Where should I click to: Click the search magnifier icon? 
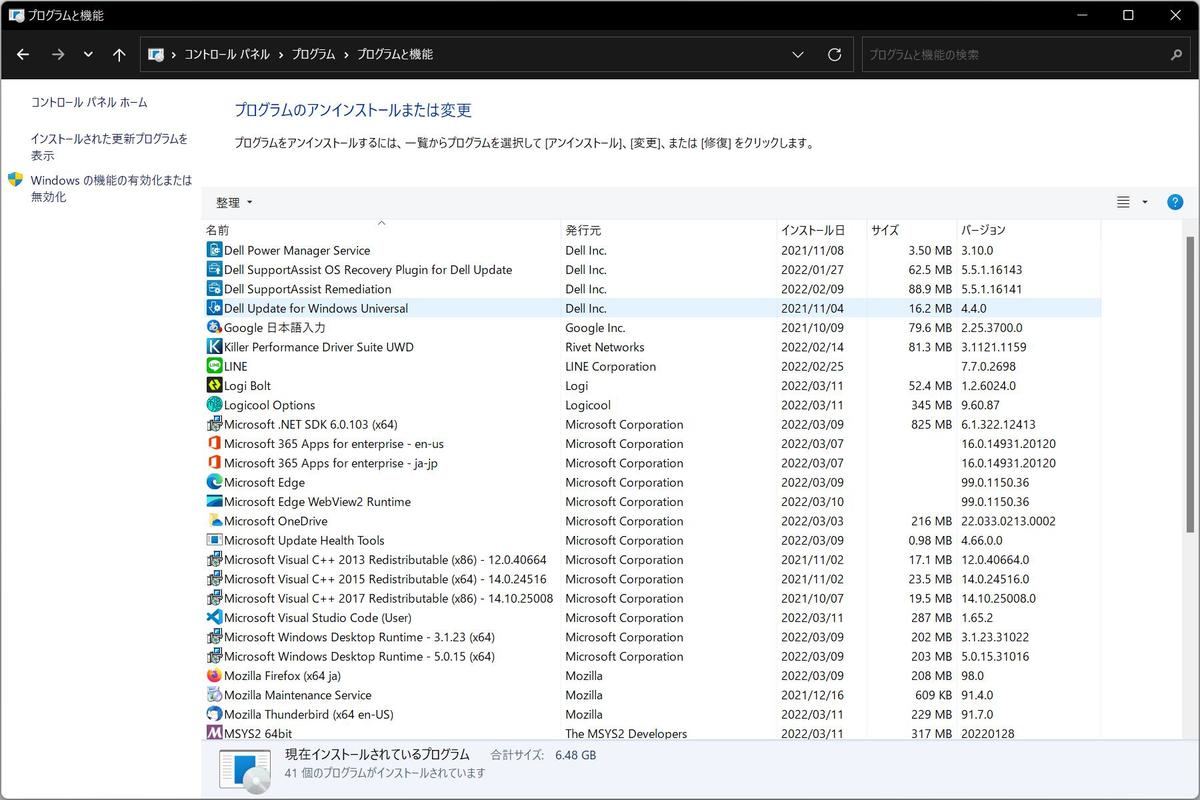coord(1176,55)
